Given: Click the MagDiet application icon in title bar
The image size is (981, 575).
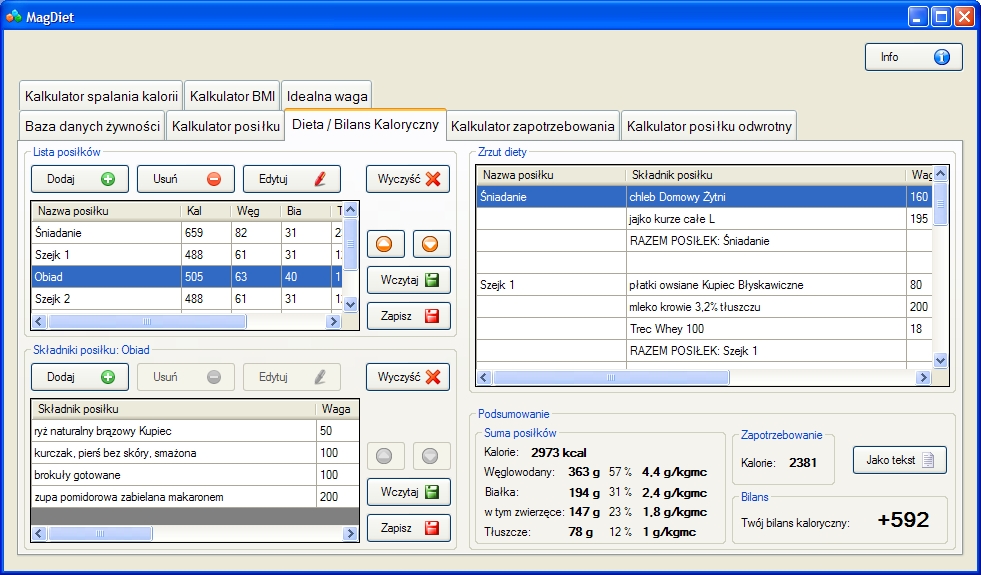Looking at the screenshot, I should pyautogui.click(x=13, y=17).
